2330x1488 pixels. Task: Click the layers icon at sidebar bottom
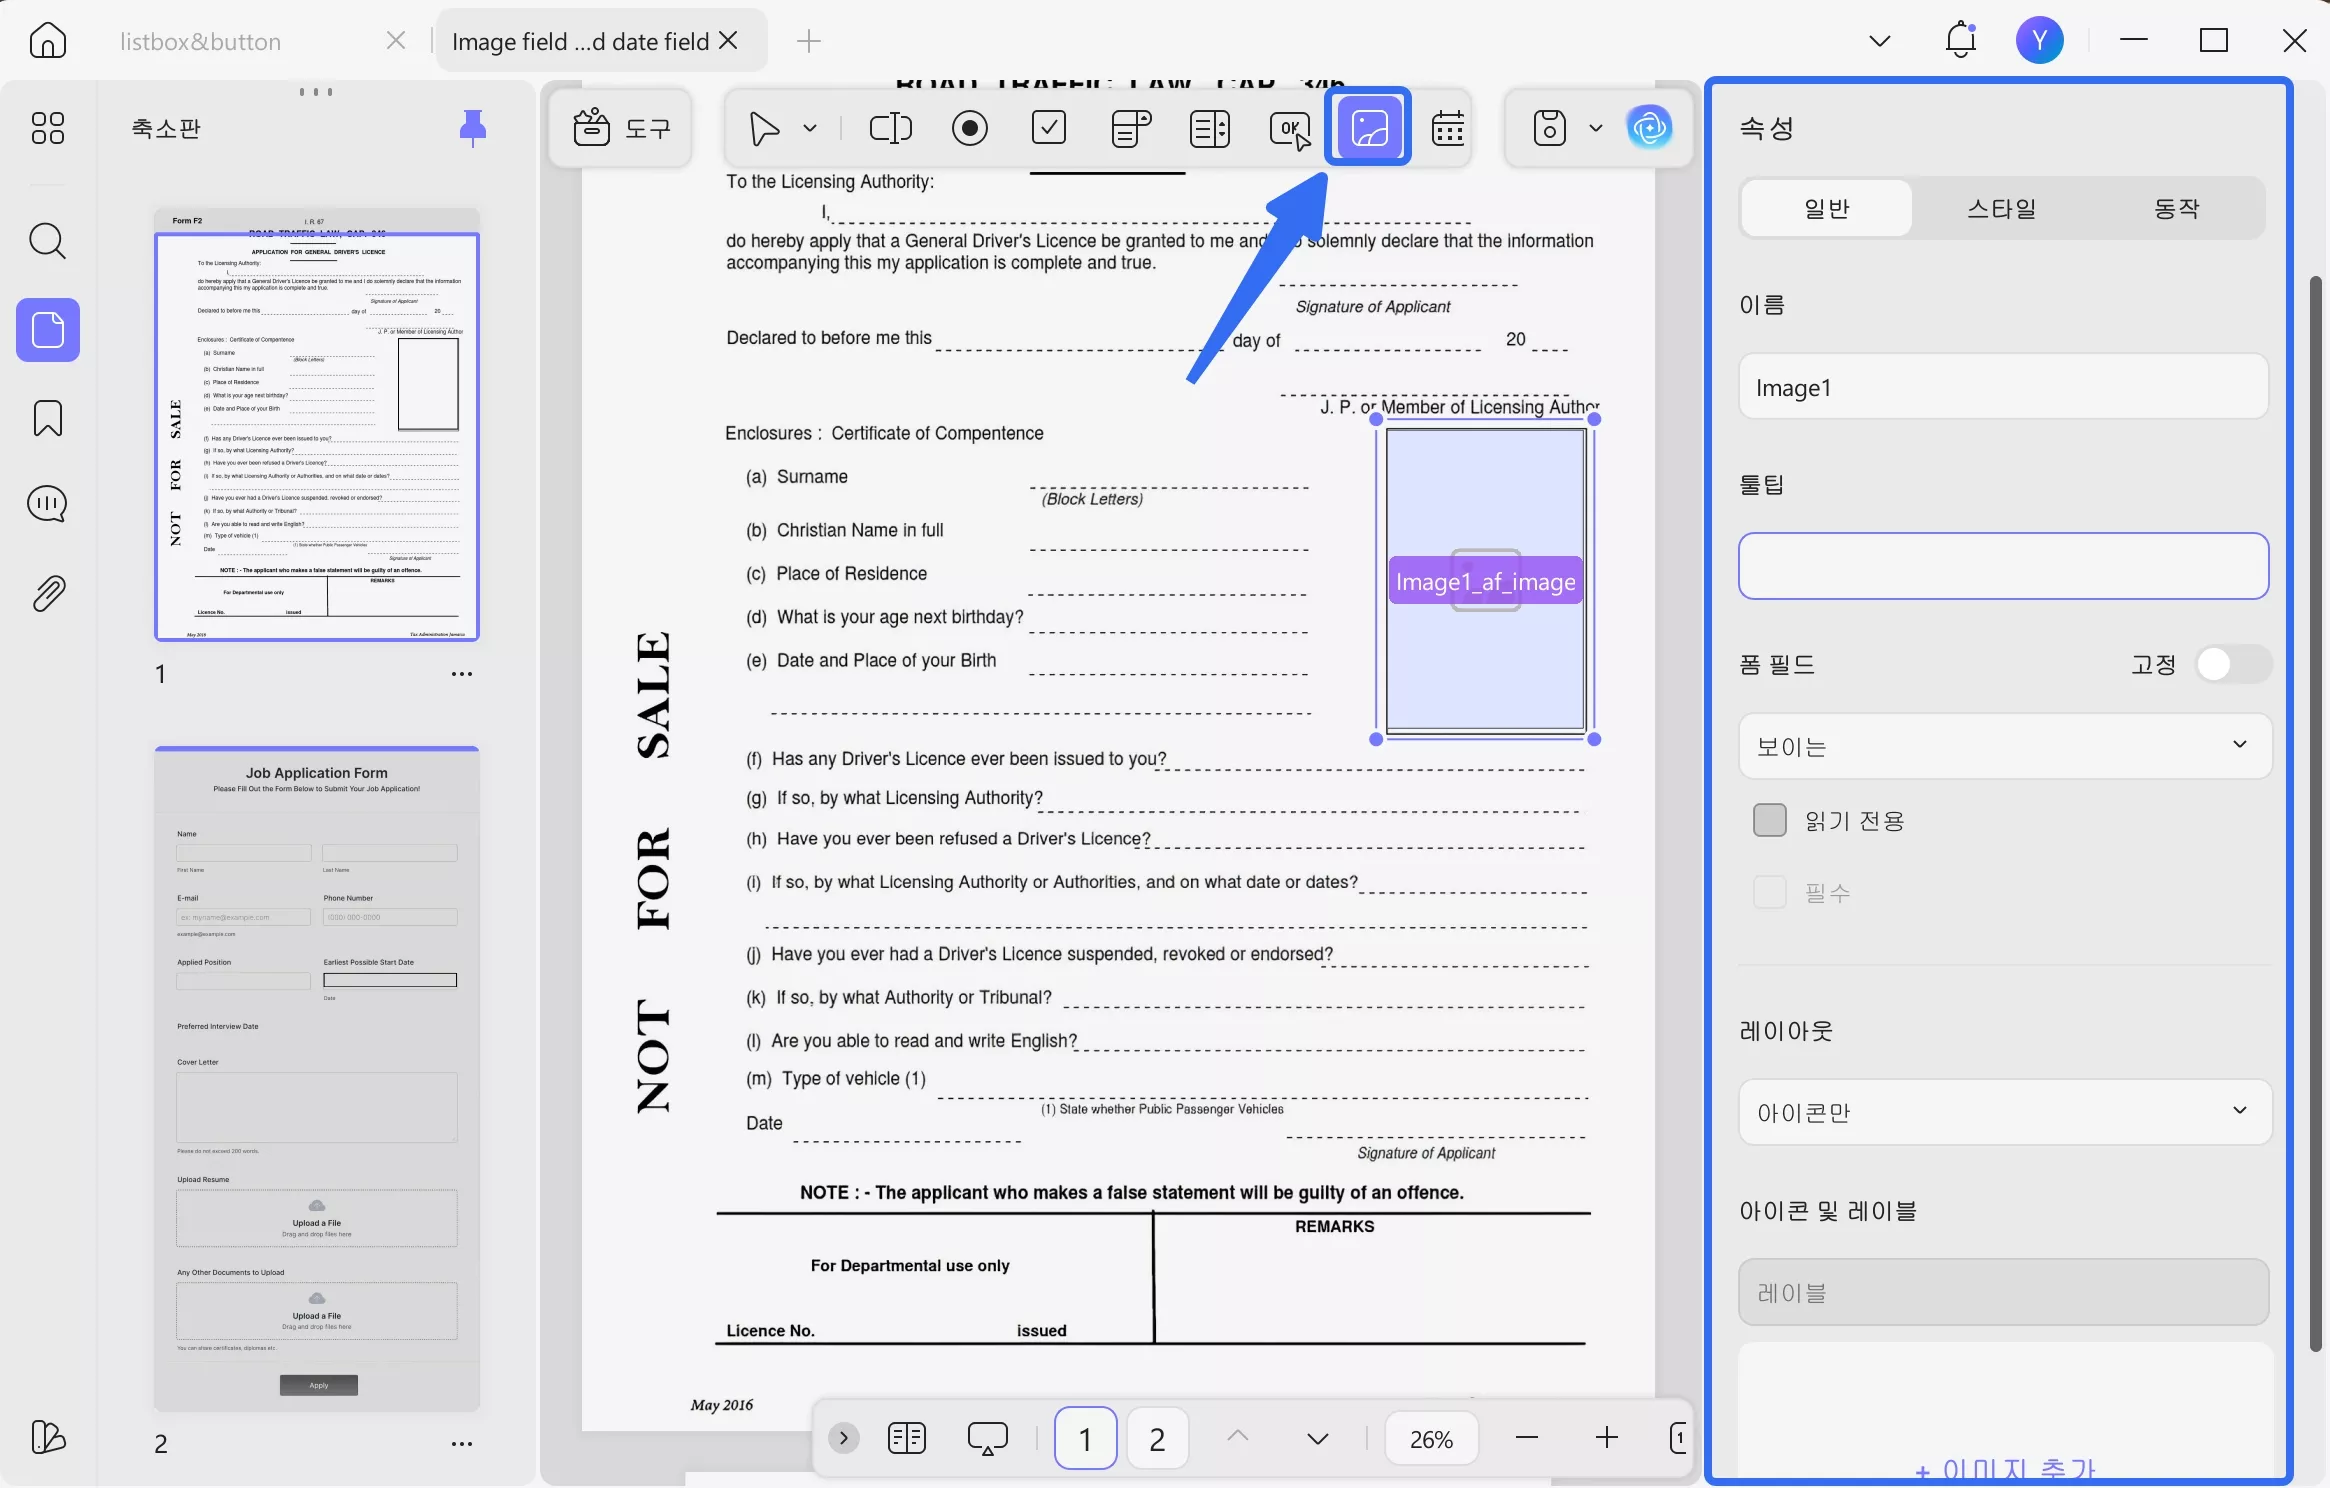point(48,1437)
